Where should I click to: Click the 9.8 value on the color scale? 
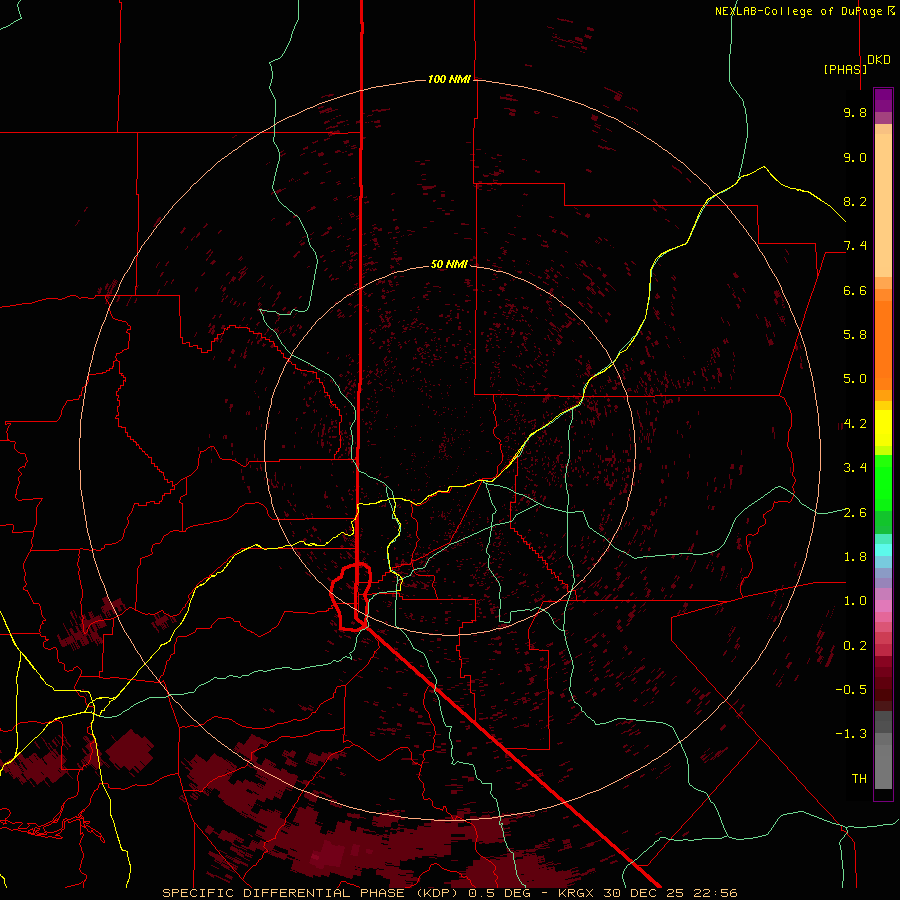coord(855,112)
